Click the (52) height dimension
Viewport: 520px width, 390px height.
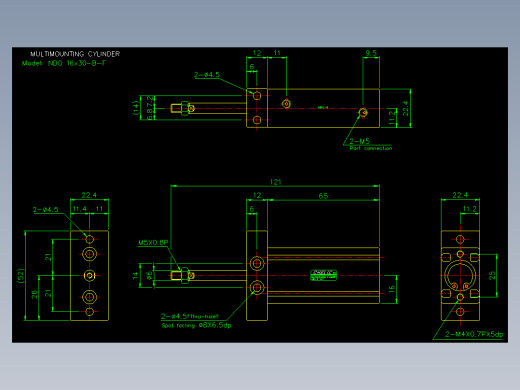(21, 276)
